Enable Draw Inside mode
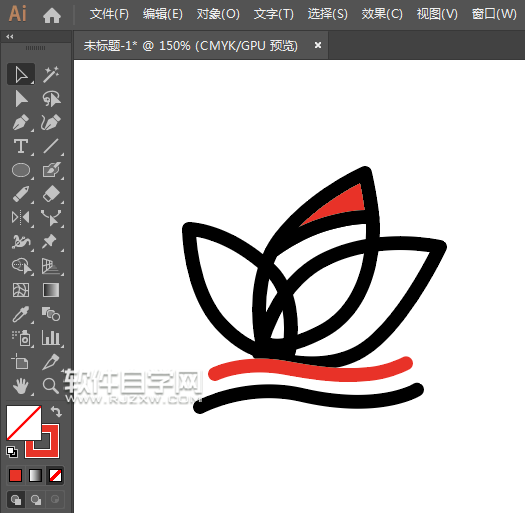This screenshot has height=513, width=525. click(55, 500)
